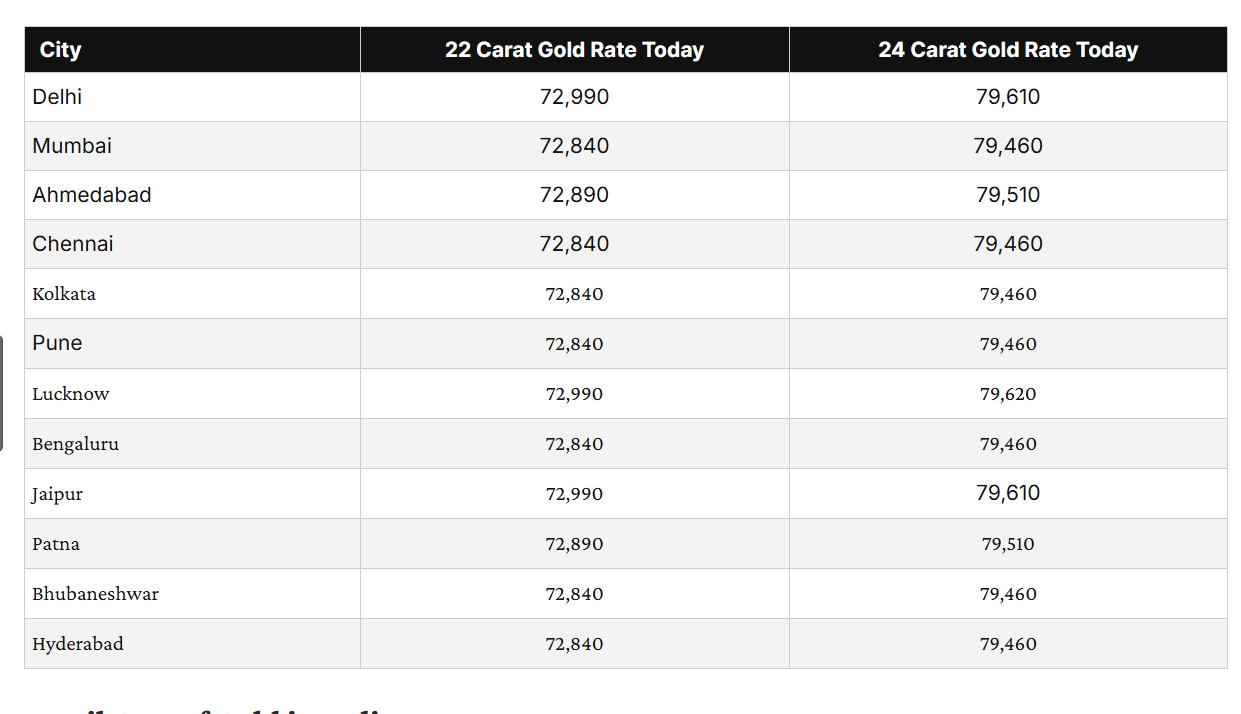Select Ahmedabad's 24 carat rate 79,510

pyautogui.click(x=1008, y=195)
